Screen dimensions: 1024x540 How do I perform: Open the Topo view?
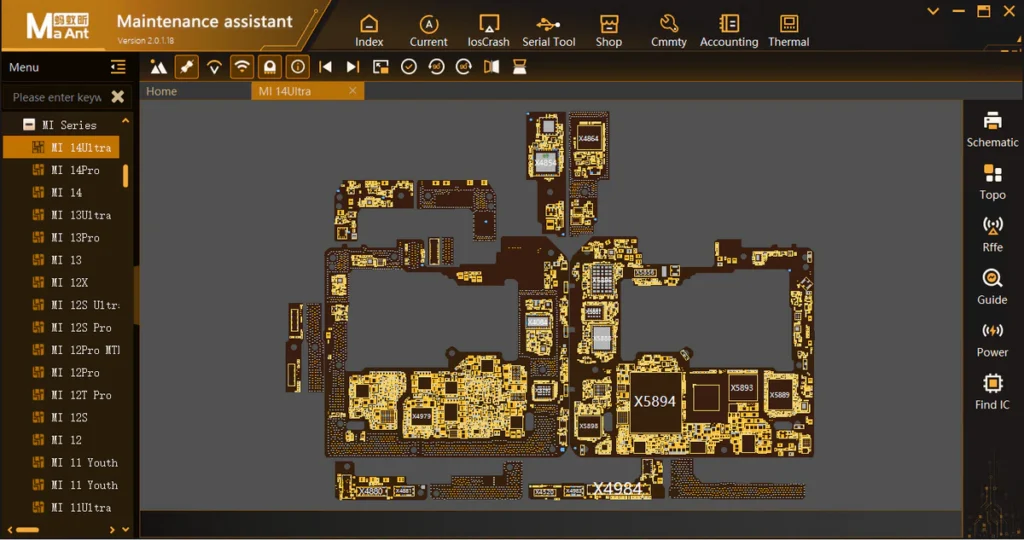pyautogui.click(x=992, y=182)
